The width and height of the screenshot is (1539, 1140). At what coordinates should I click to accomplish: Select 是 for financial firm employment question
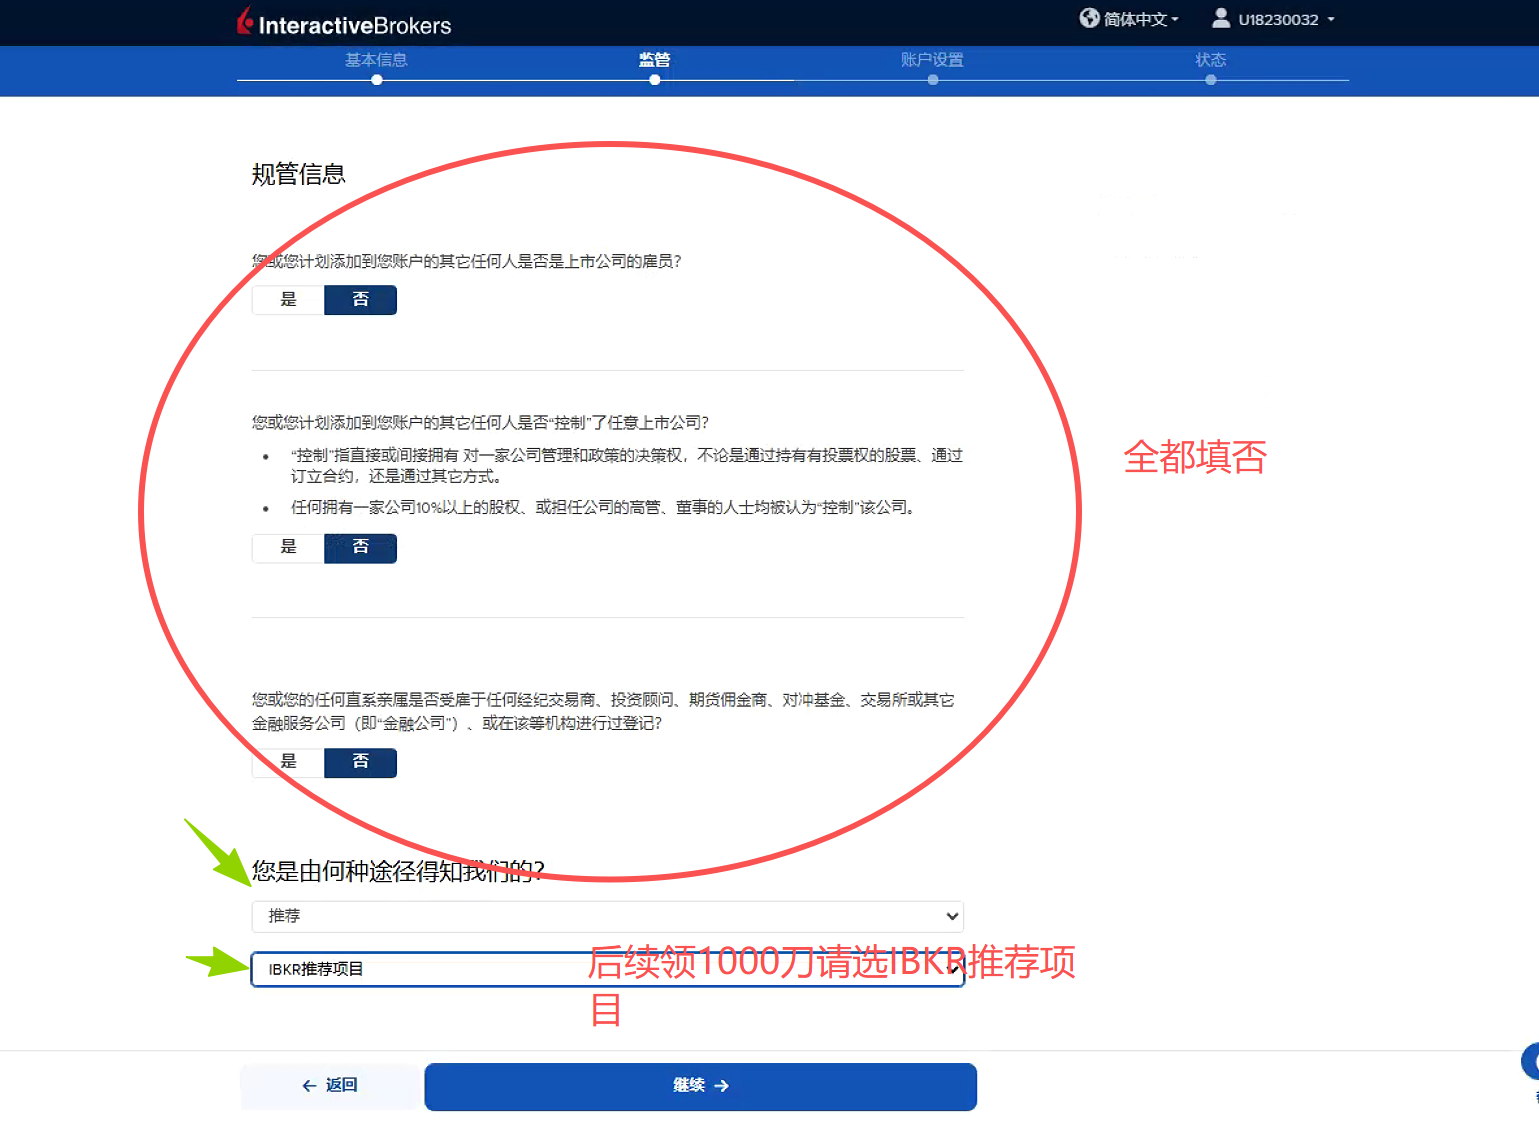288,762
